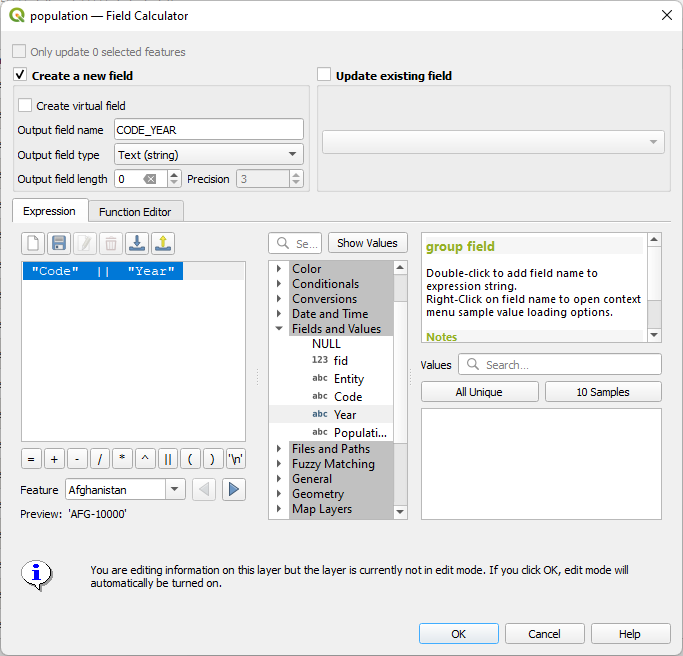Click the new expression file icon
683x656 pixels.
tap(33, 243)
